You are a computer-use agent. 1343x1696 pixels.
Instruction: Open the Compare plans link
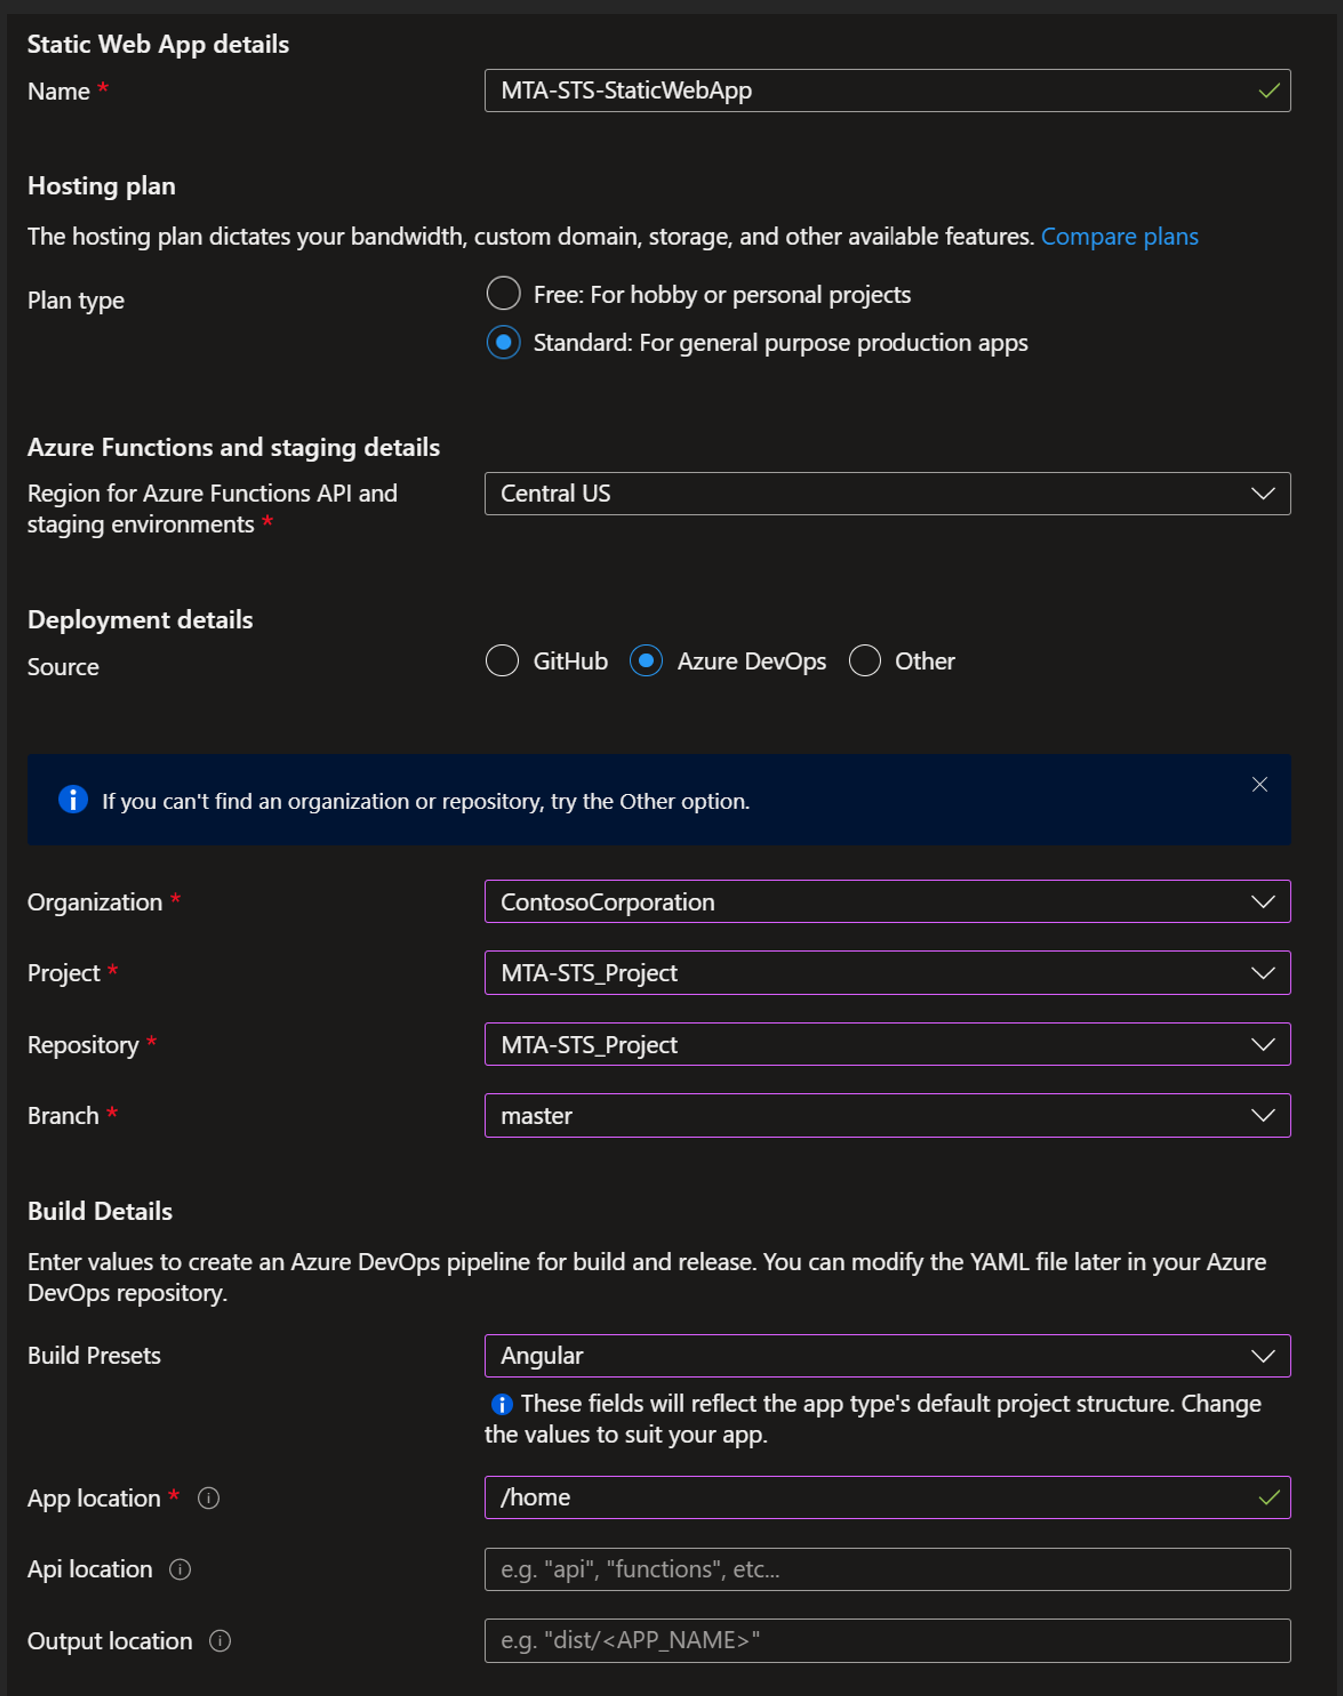click(x=1119, y=237)
